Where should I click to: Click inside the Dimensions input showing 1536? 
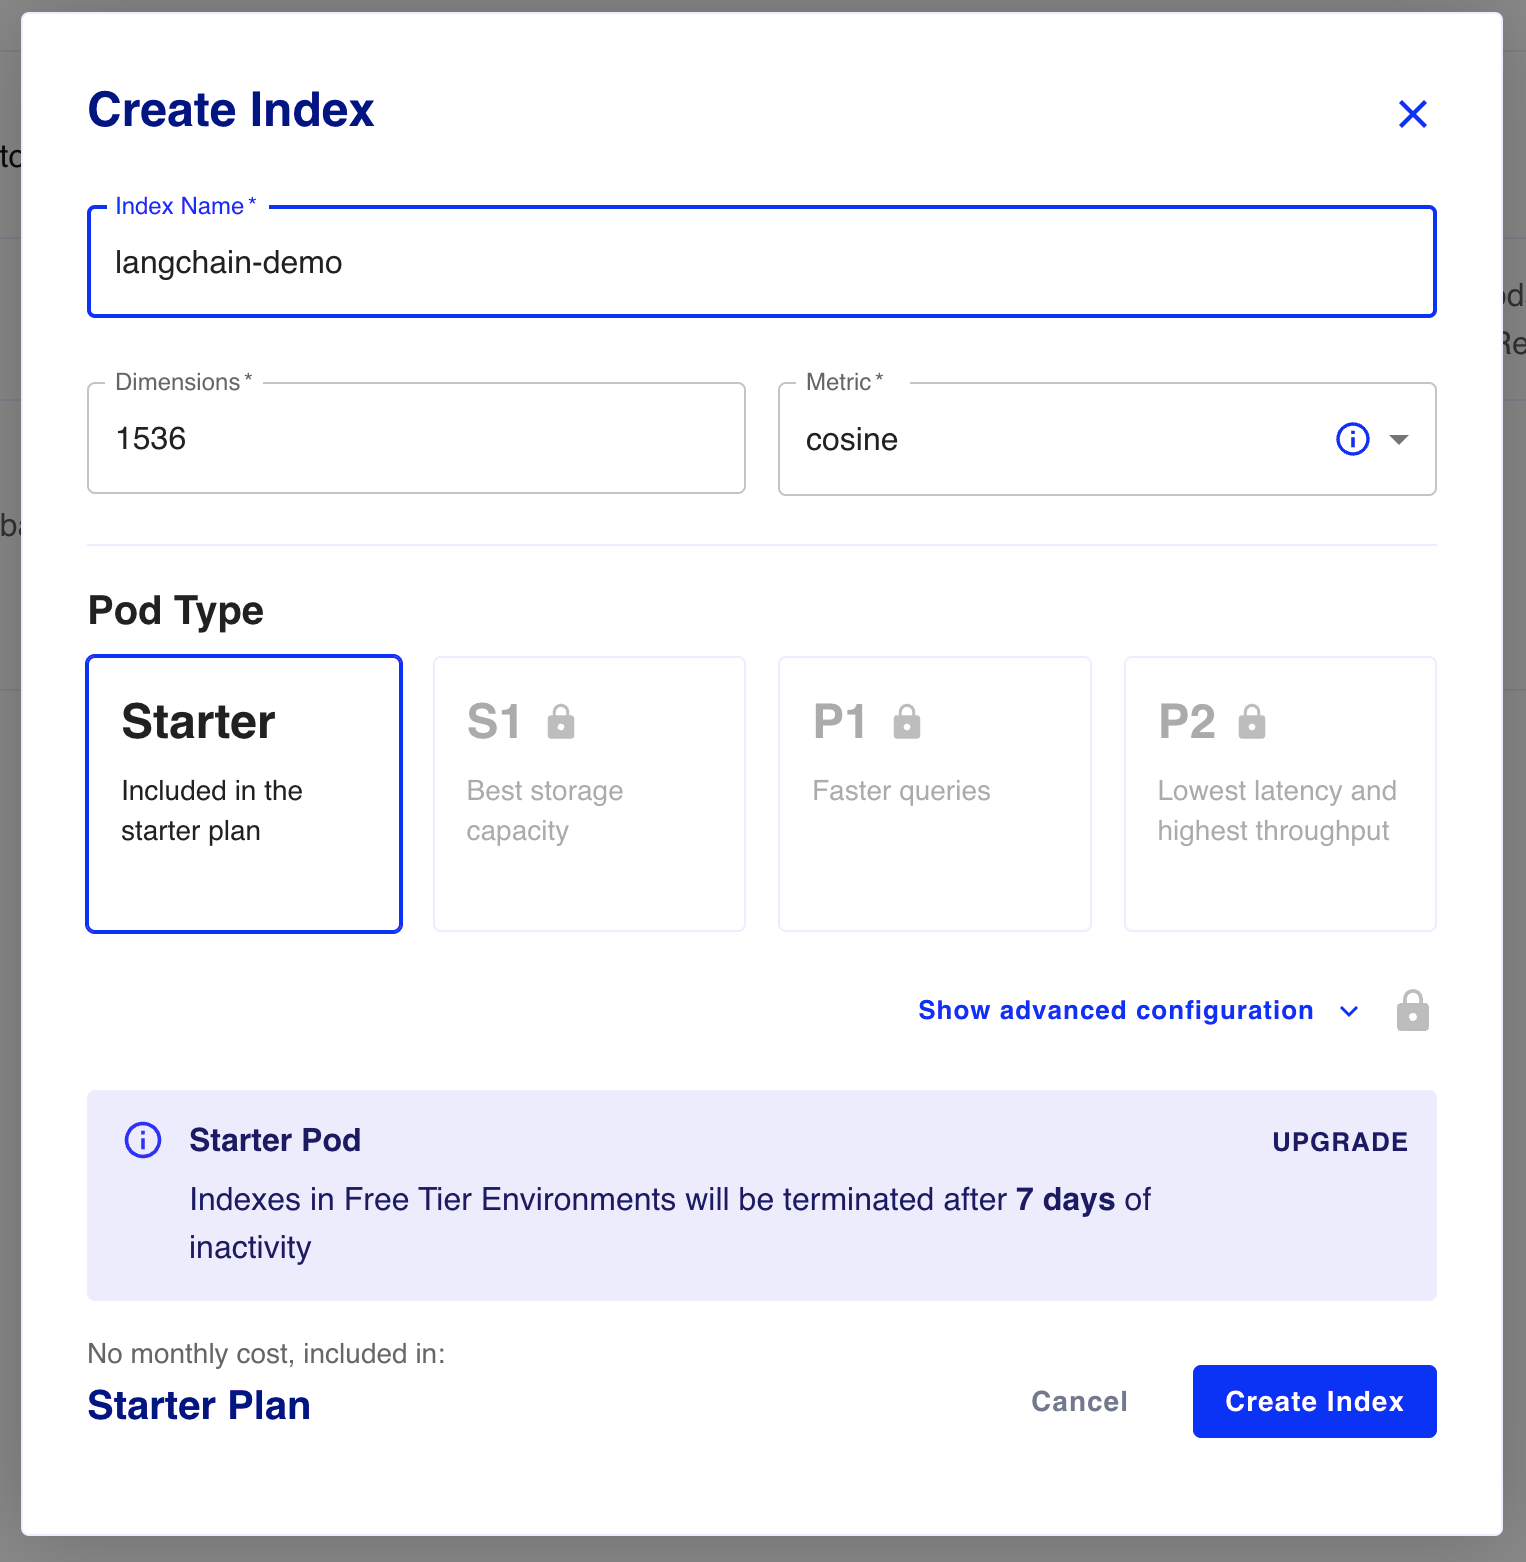416,438
